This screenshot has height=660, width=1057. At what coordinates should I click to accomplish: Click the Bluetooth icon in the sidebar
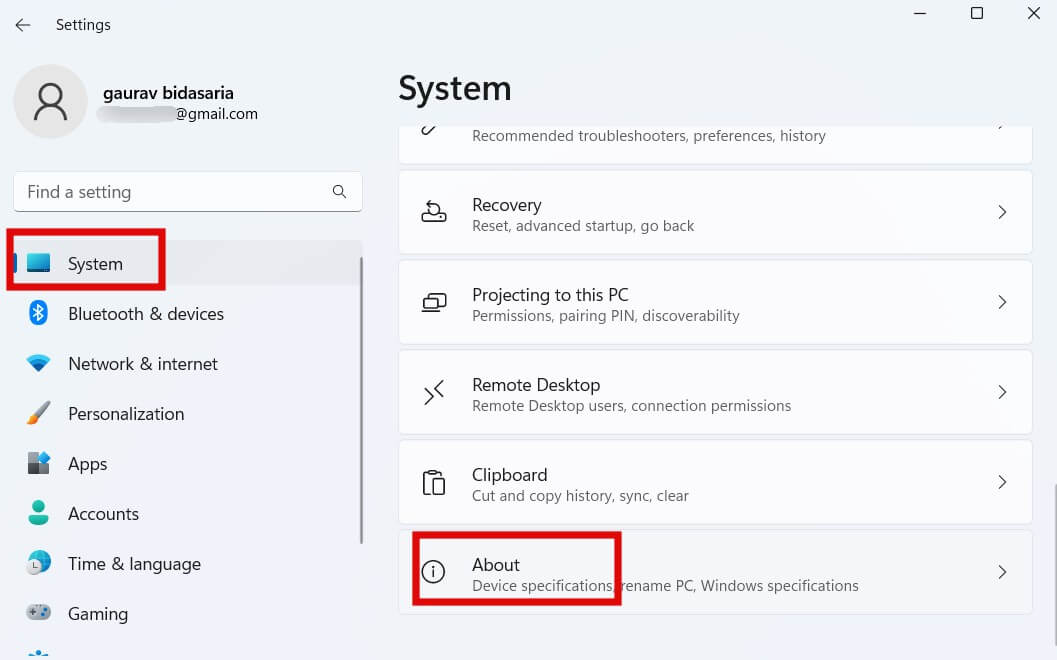(39, 314)
